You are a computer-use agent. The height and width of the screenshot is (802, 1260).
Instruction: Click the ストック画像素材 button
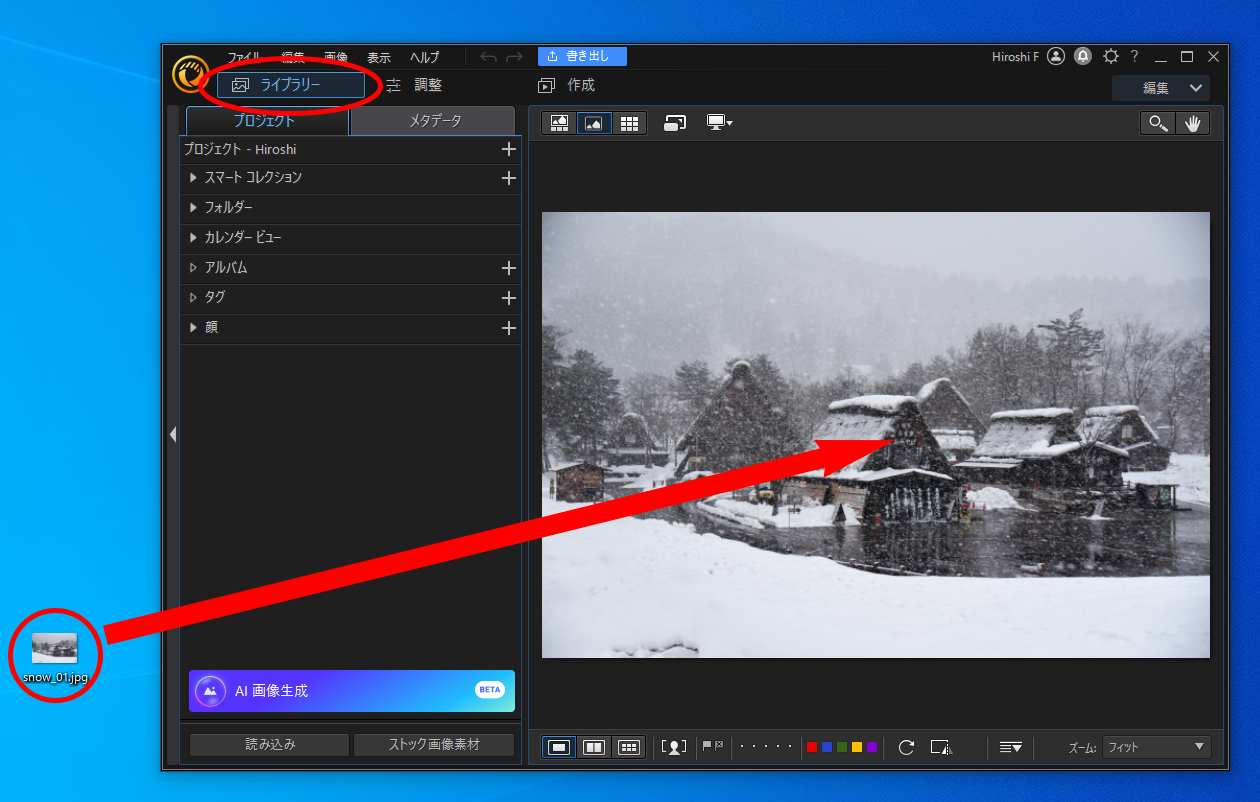click(433, 745)
